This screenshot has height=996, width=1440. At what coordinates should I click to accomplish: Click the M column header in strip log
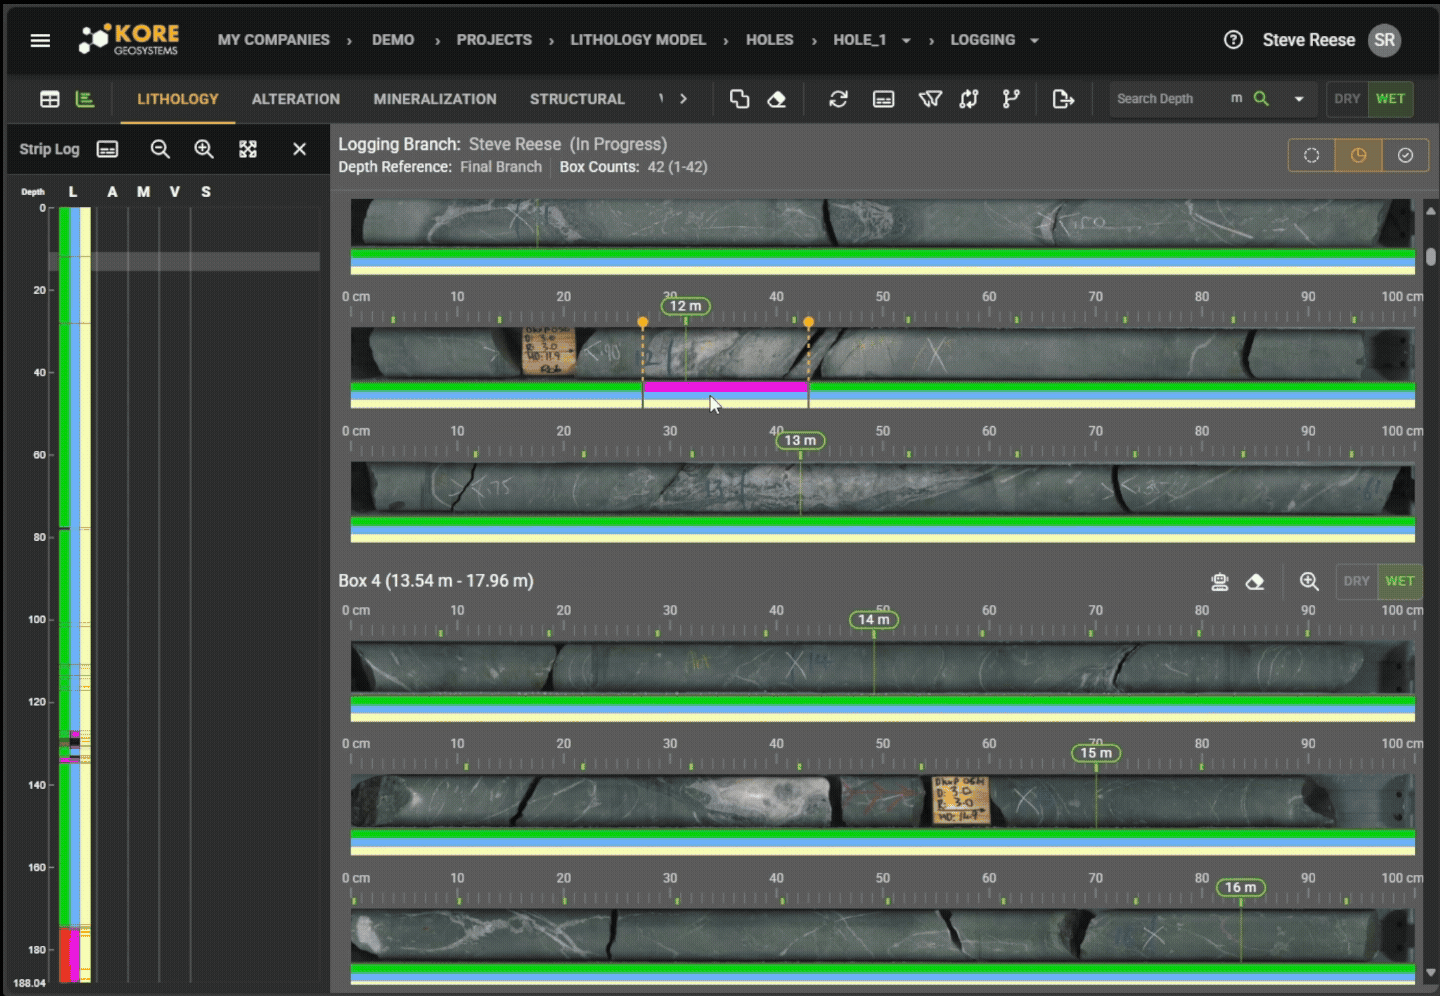tap(144, 192)
